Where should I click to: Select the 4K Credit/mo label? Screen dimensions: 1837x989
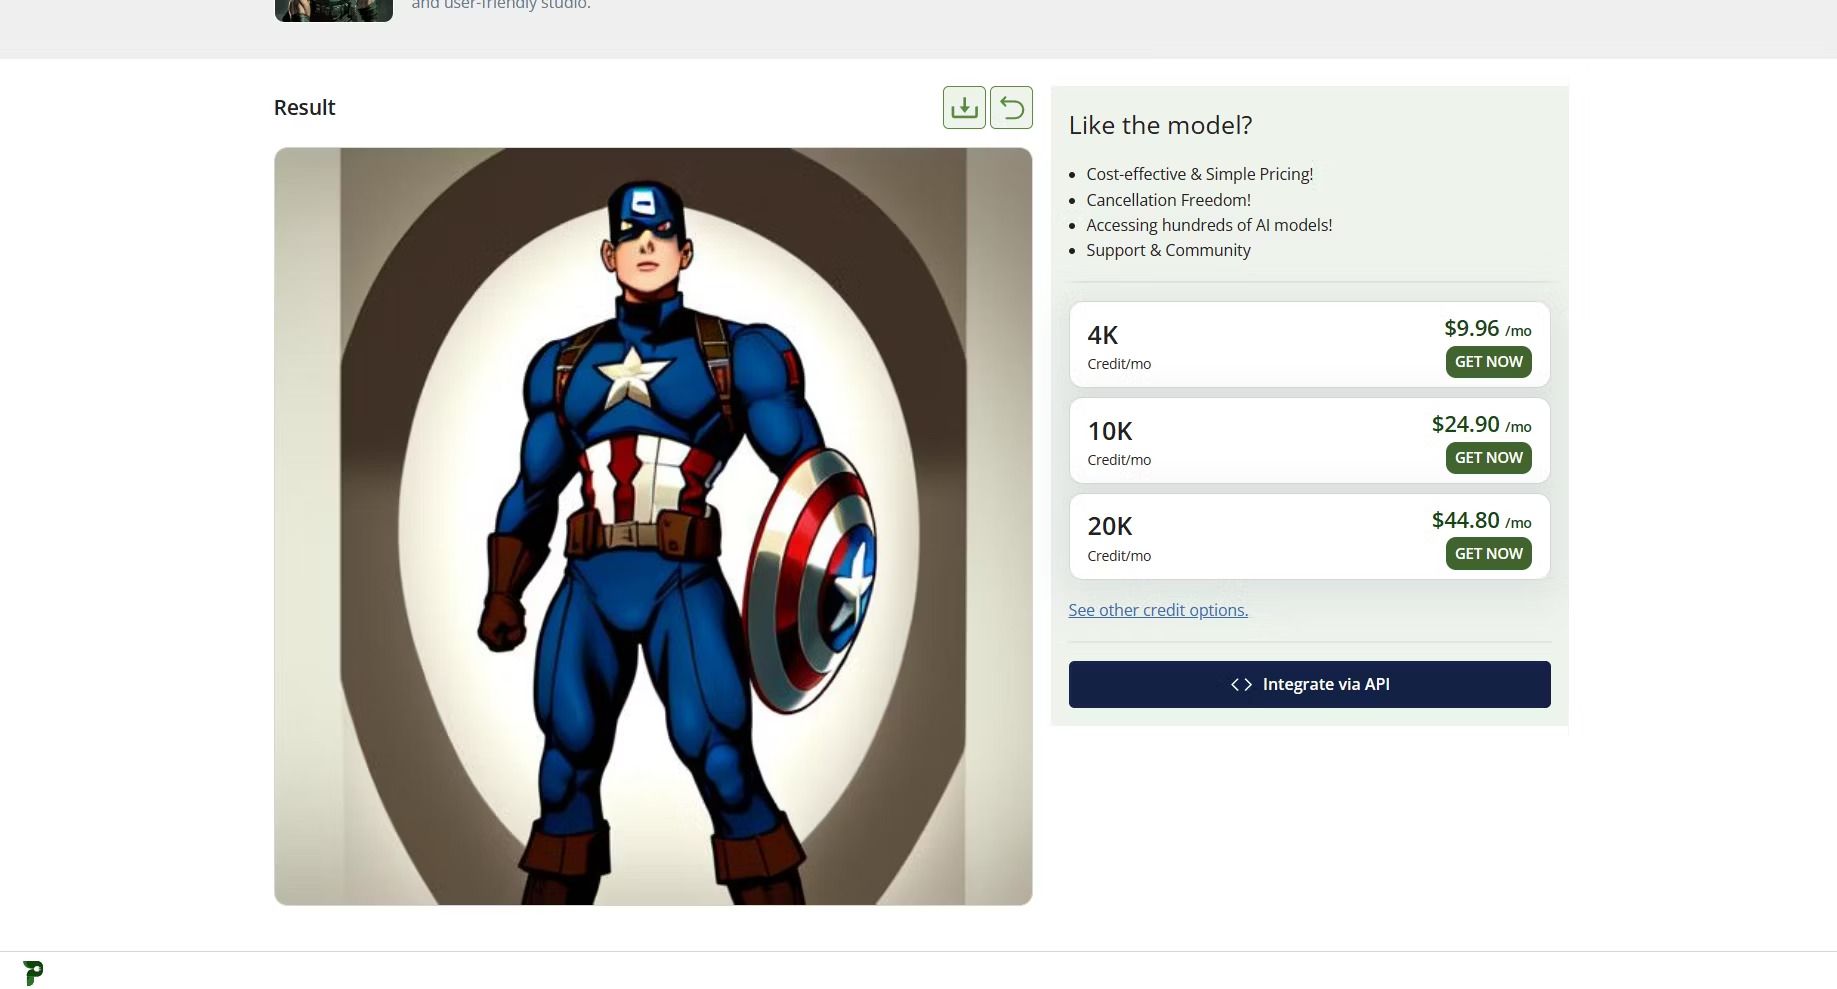tap(1119, 346)
